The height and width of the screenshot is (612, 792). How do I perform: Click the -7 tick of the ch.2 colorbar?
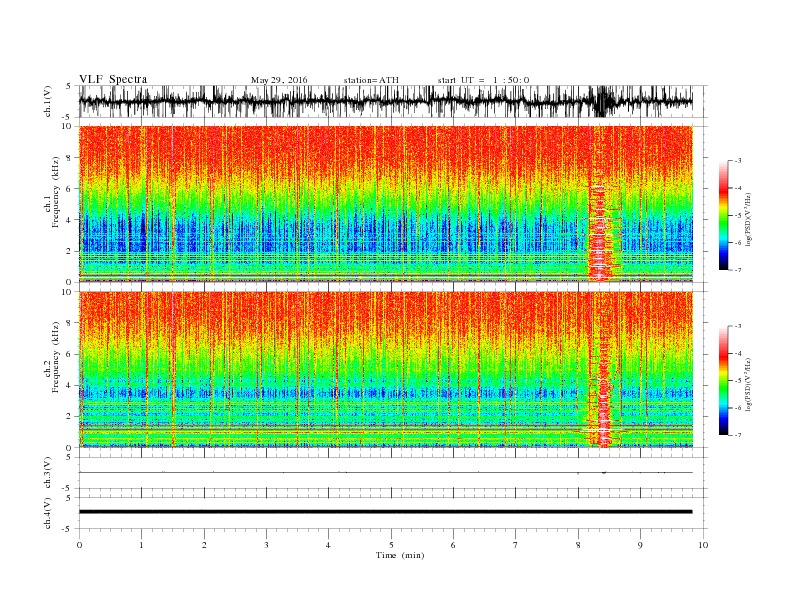(x=737, y=435)
